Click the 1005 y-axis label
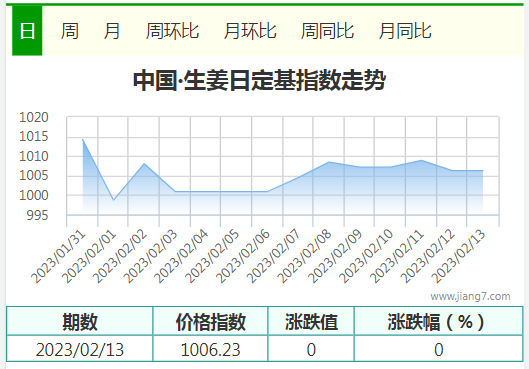This screenshot has width=529, height=369. point(34,176)
